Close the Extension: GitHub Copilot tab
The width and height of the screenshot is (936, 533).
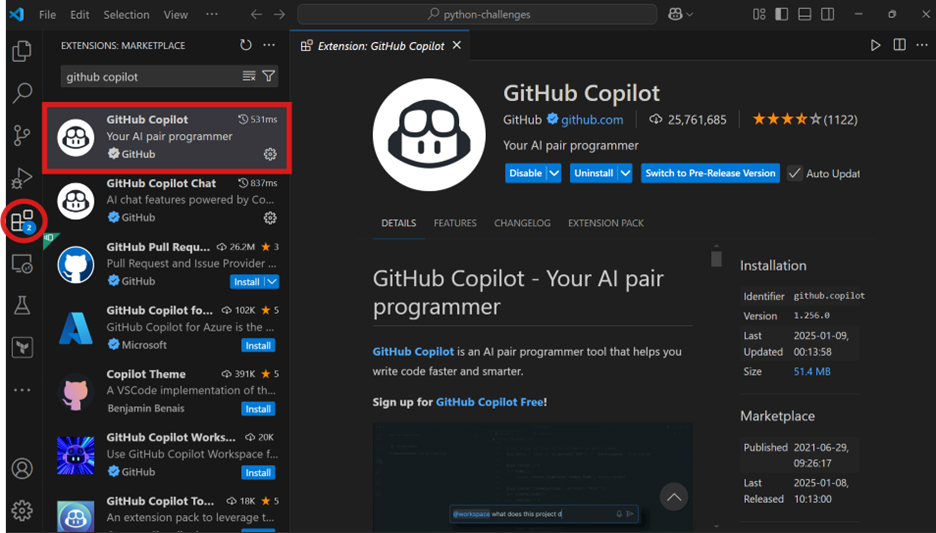[x=457, y=45]
